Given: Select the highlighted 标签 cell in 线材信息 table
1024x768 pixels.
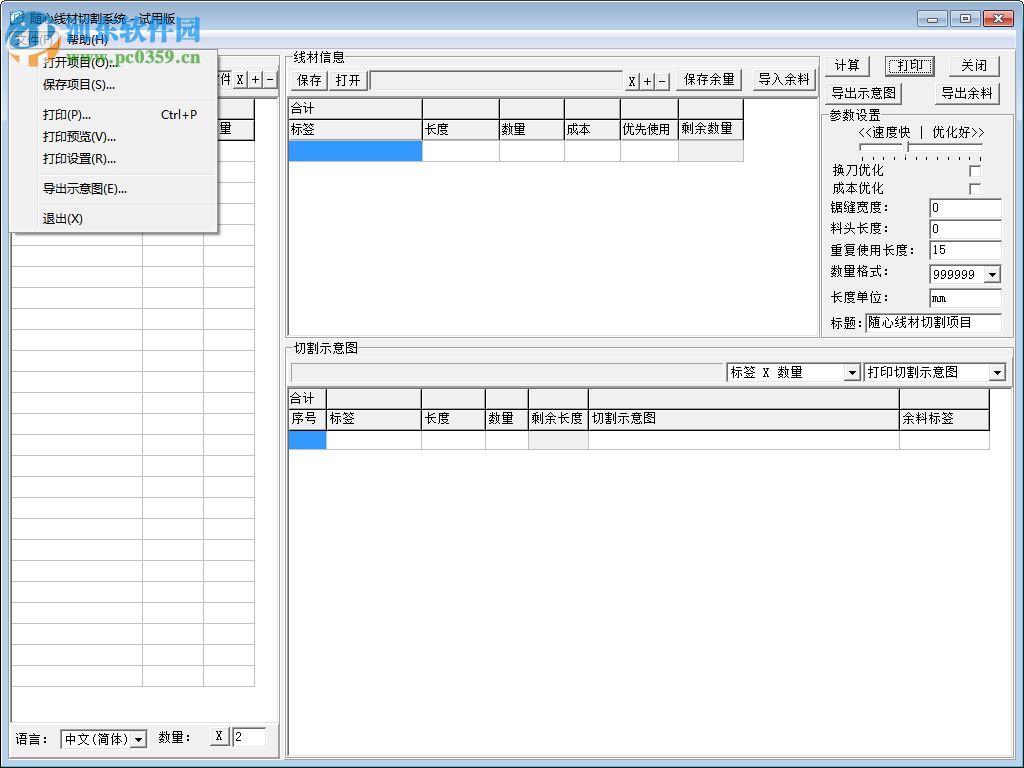Looking at the screenshot, I should [355, 151].
